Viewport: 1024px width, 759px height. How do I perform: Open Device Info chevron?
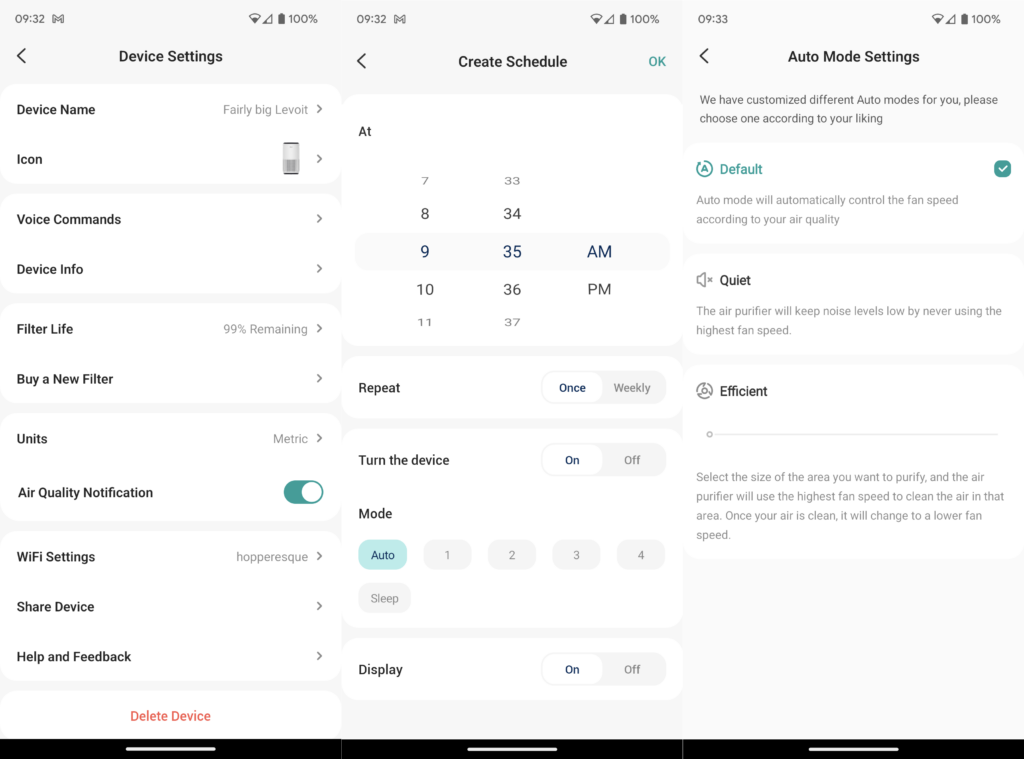(319, 268)
